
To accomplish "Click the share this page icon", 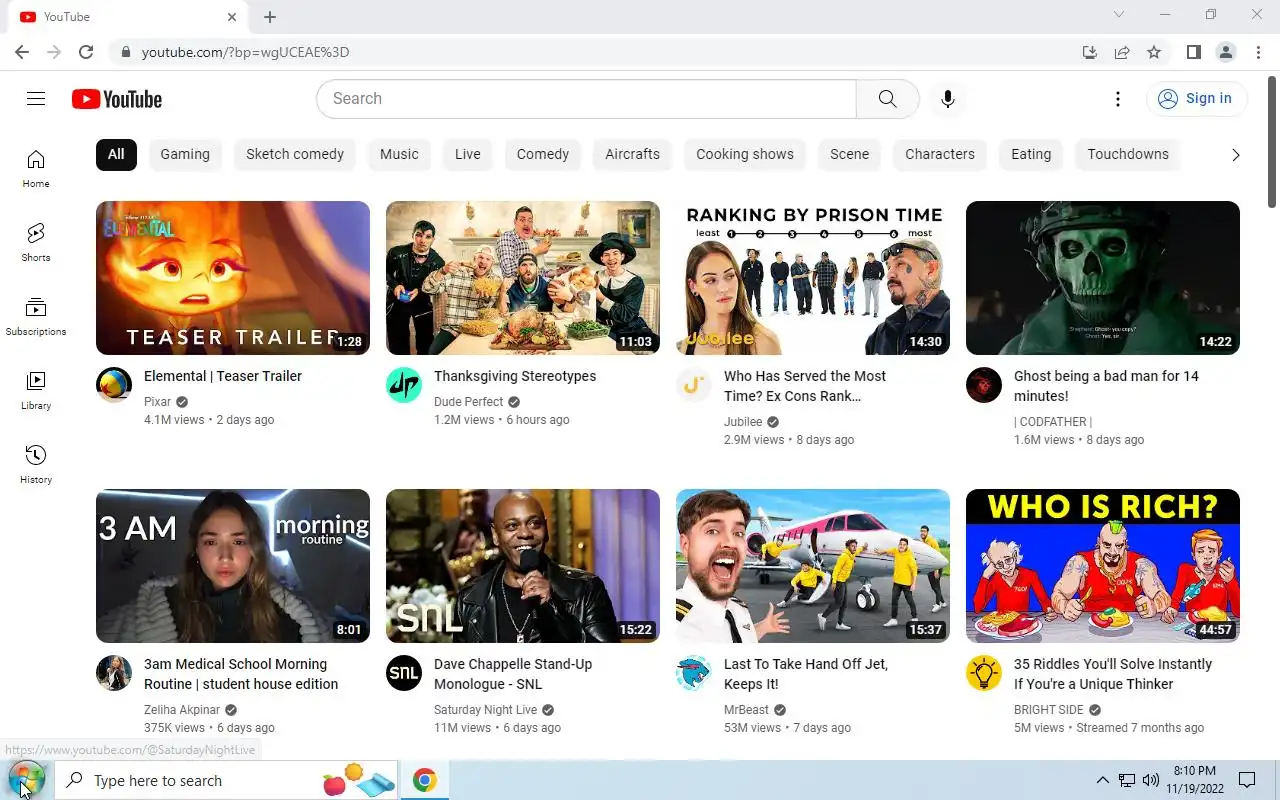I will point(1122,52).
